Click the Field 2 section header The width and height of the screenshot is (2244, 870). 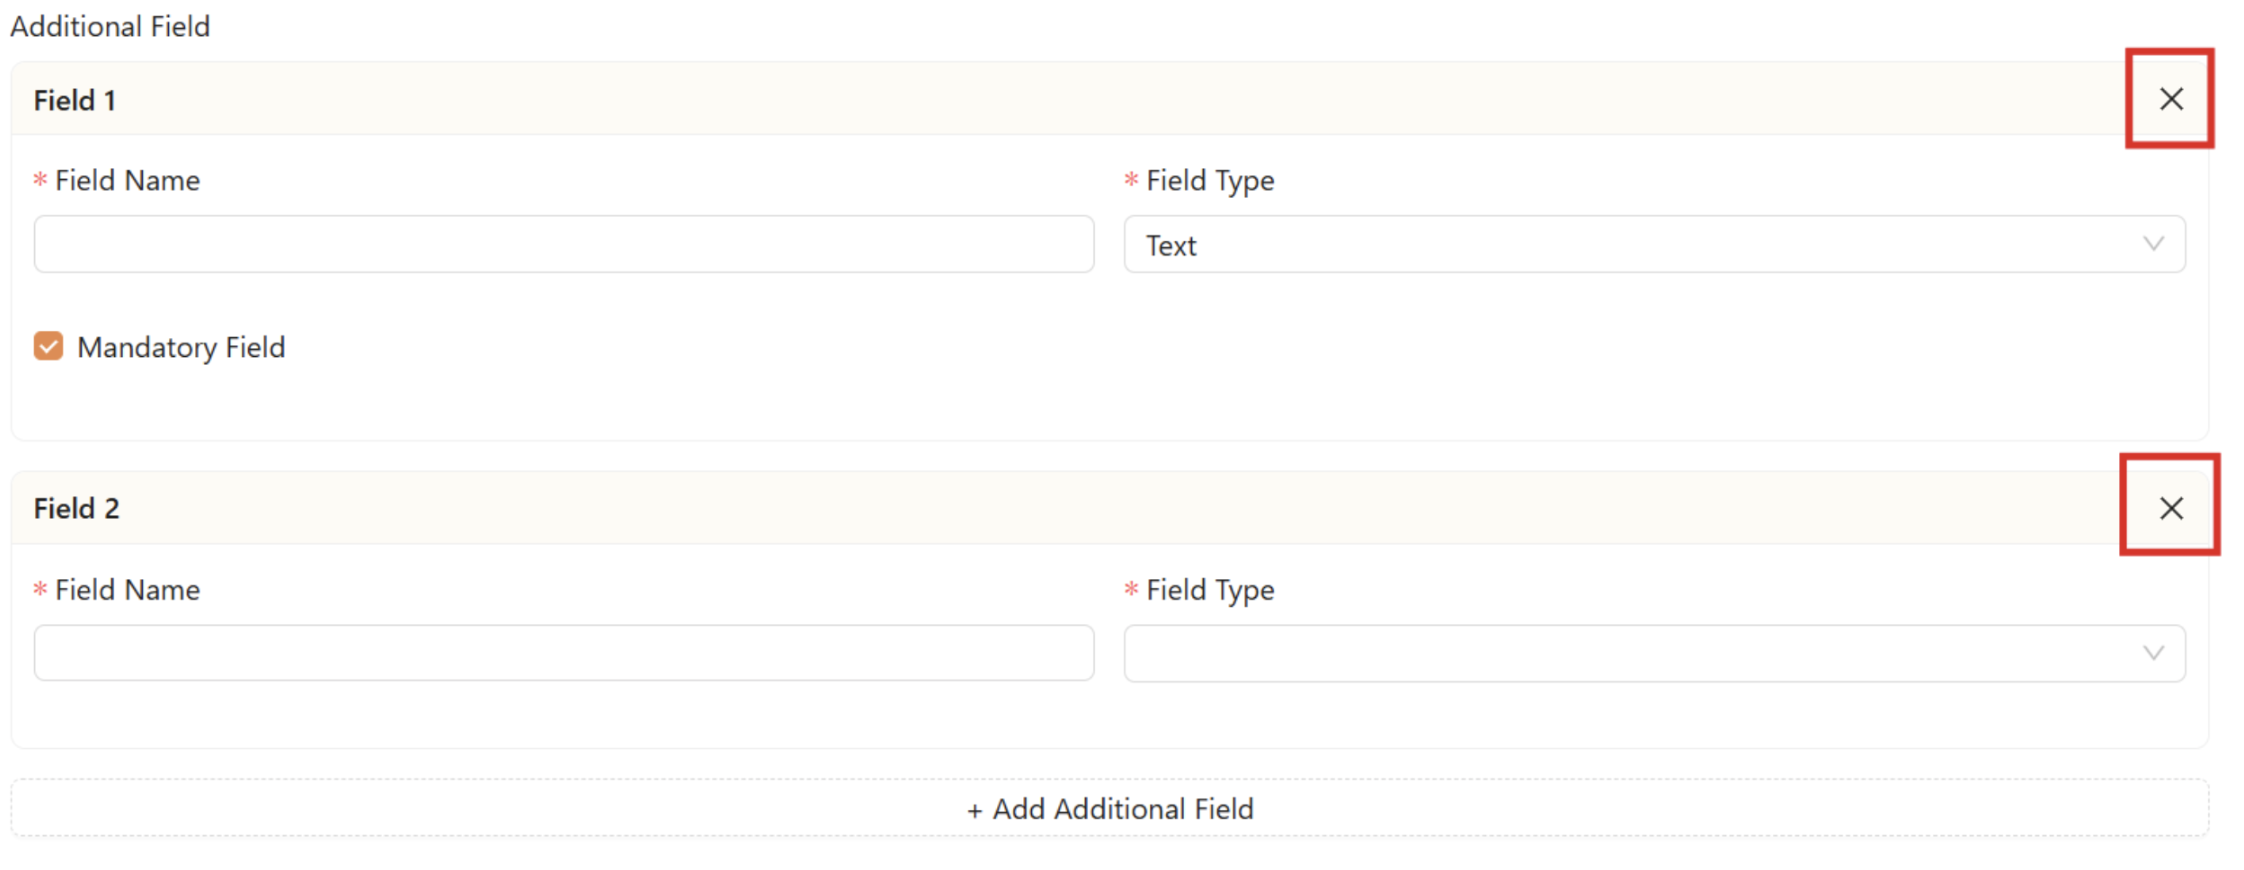(76, 508)
